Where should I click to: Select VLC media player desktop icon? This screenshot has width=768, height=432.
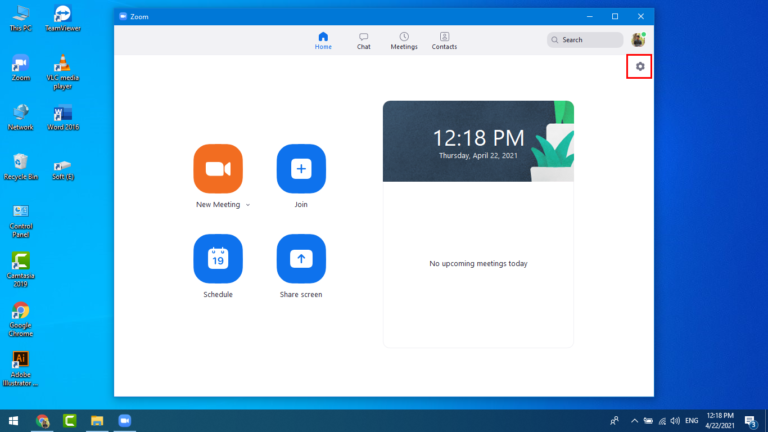tap(63, 72)
